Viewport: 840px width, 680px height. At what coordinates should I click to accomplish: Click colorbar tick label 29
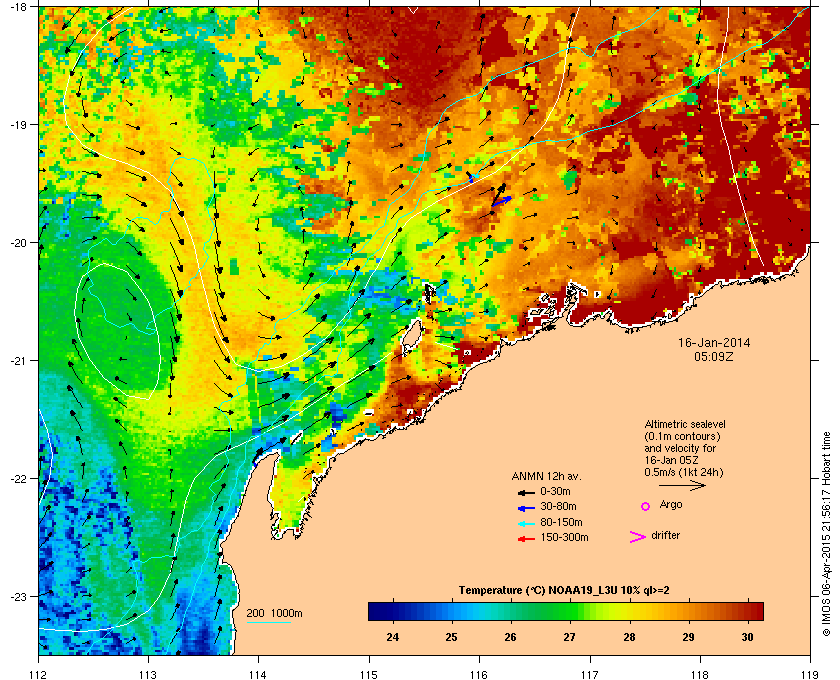point(688,637)
